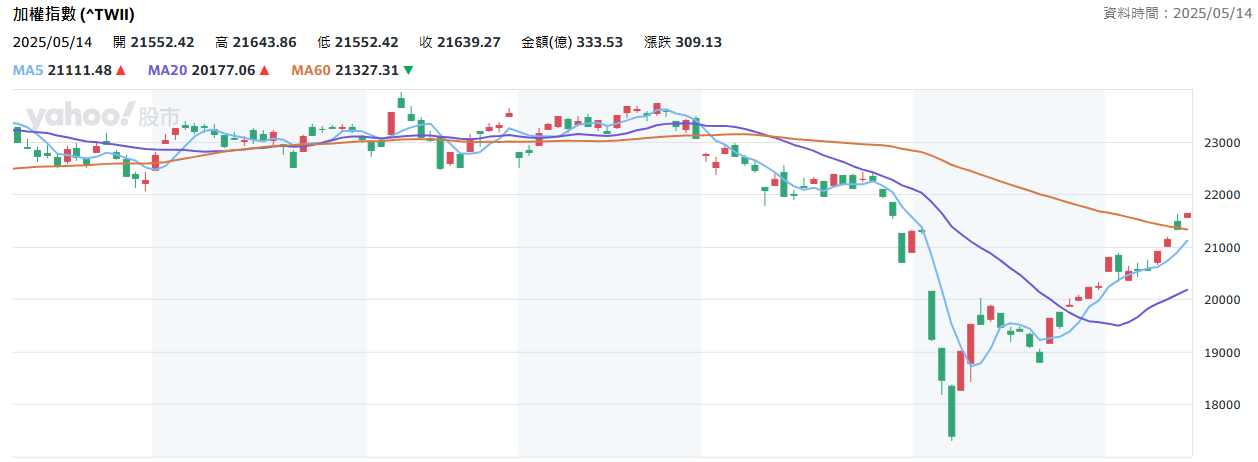Screen dimensions: 1258x462
Task: Click the 23000 y-axis label
Action: click(1221, 143)
